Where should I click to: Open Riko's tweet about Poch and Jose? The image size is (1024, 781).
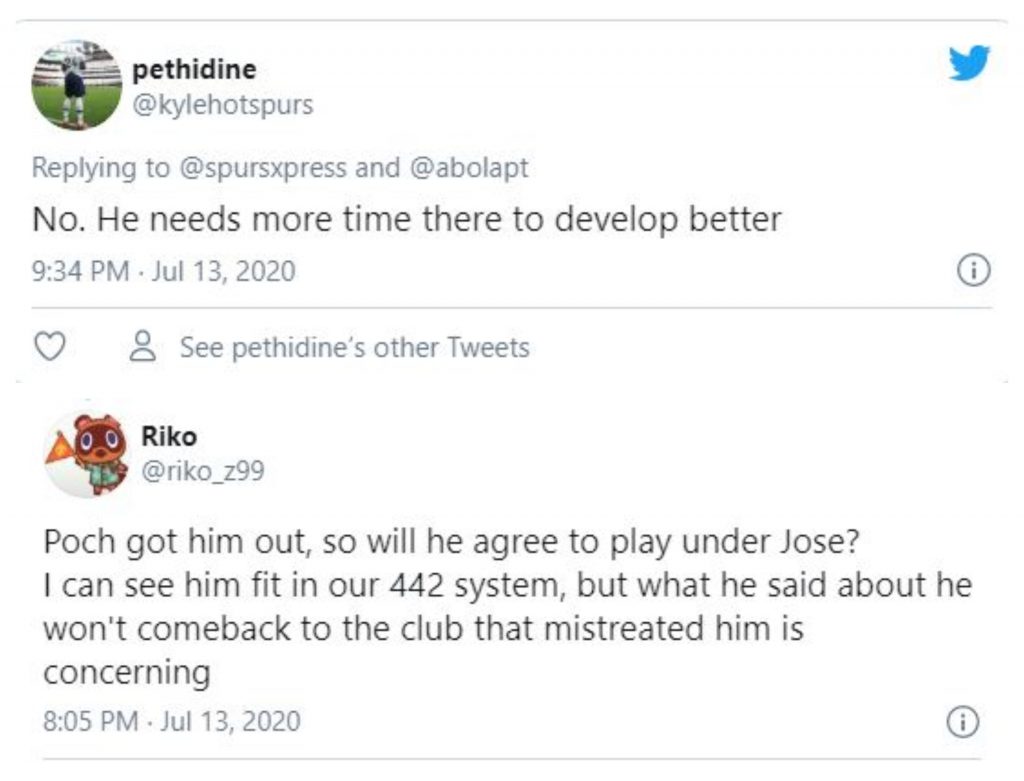click(x=507, y=607)
